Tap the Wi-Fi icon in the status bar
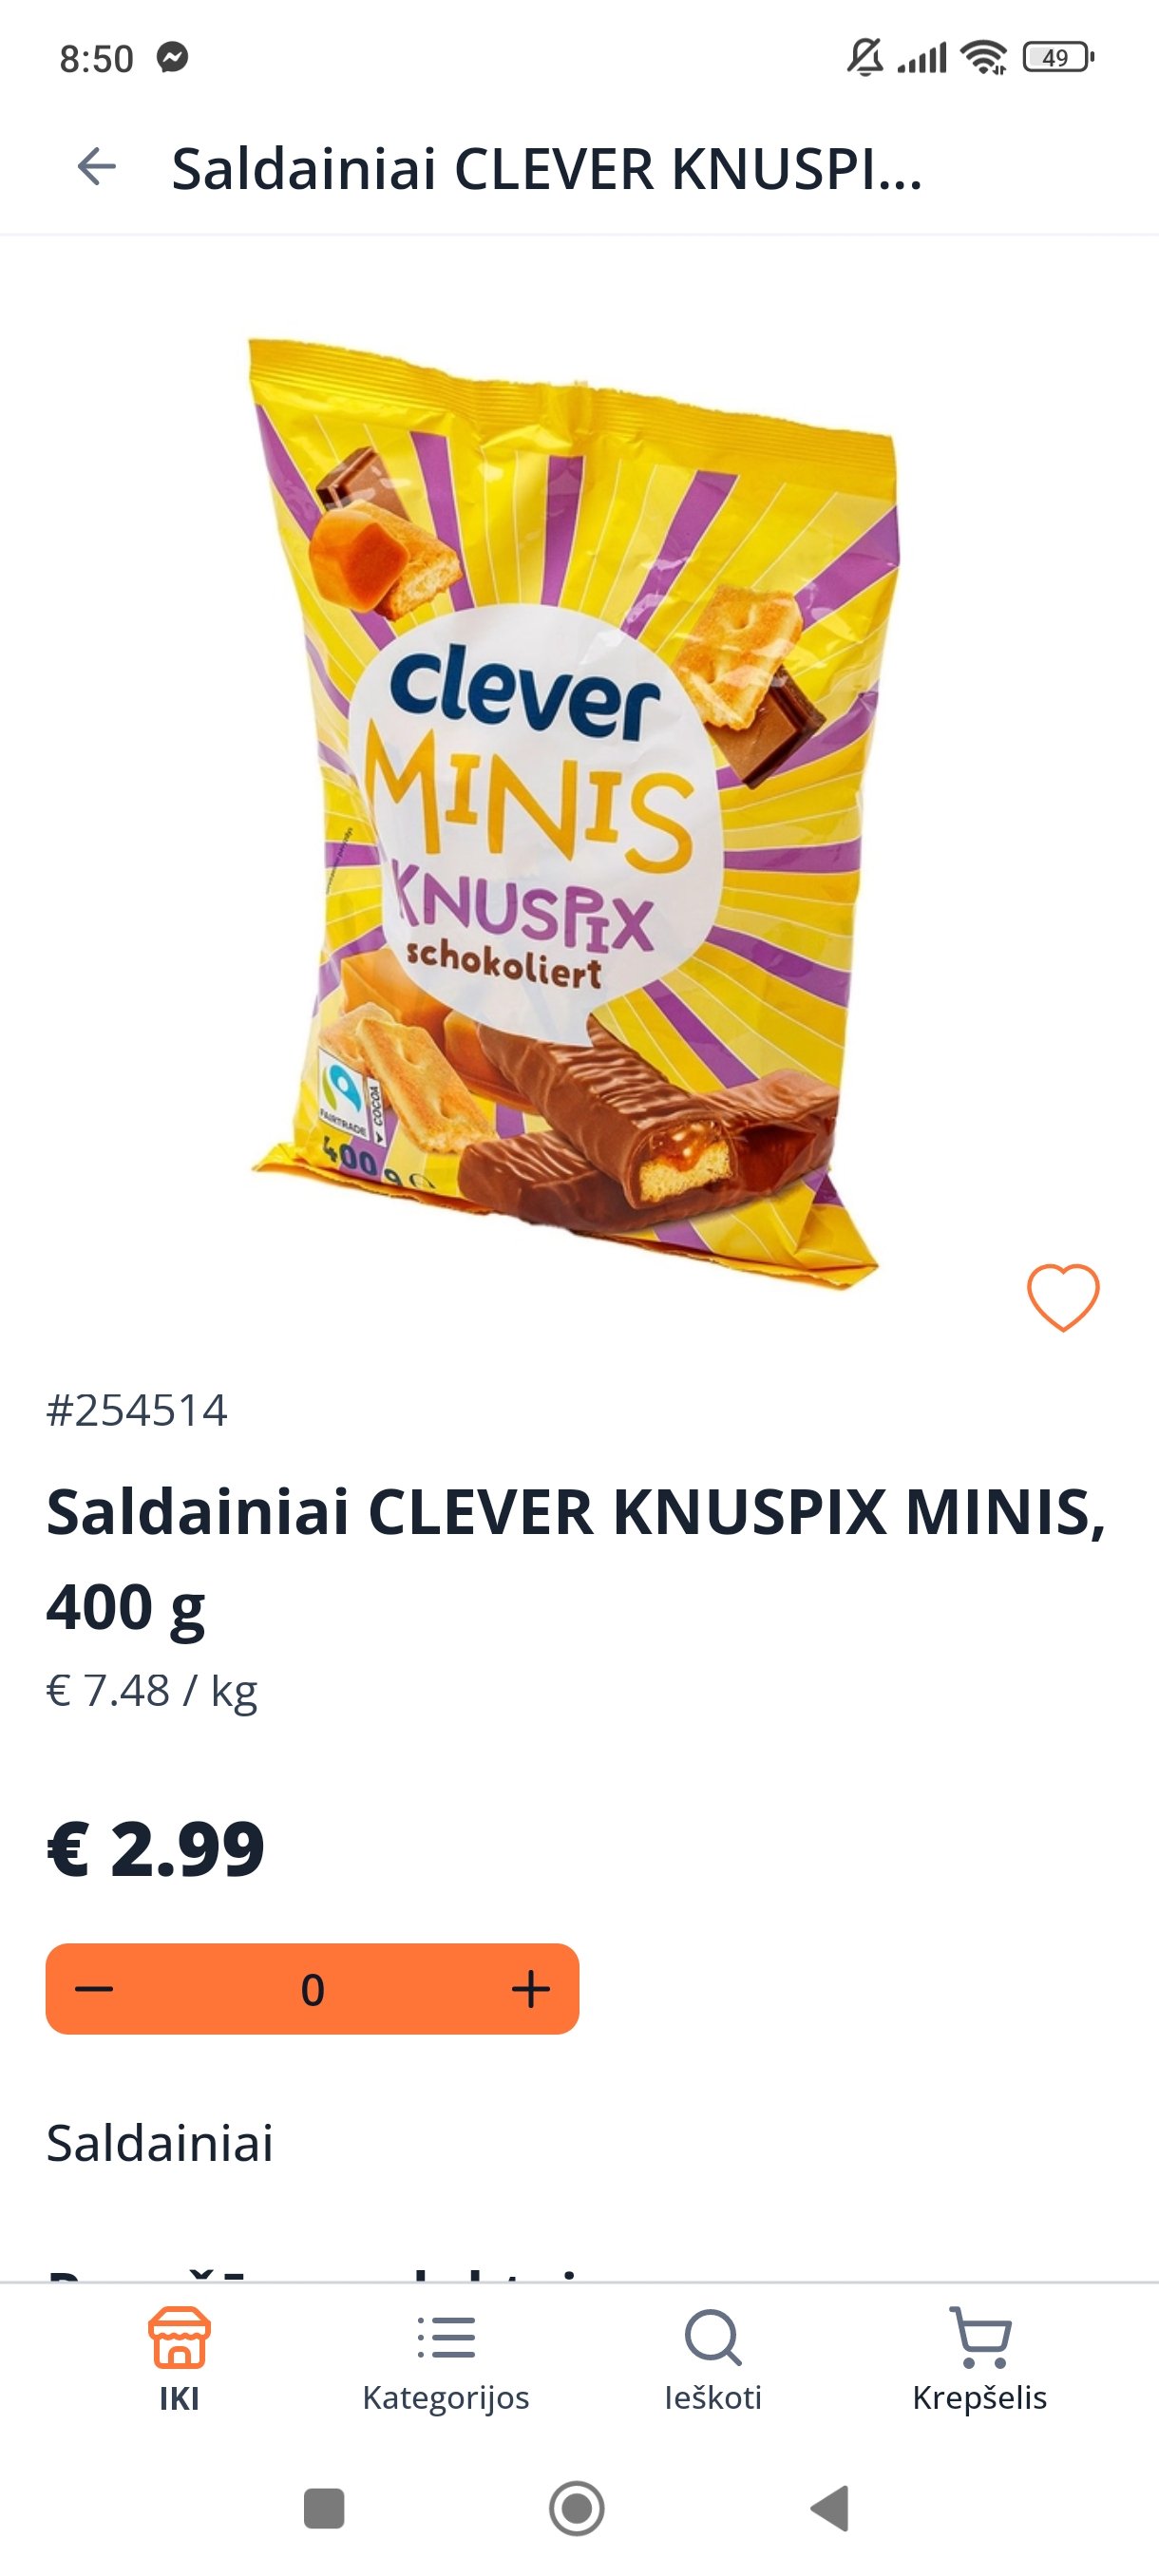Image resolution: width=1159 pixels, height=2576 pixels. (x=984, y=57)
